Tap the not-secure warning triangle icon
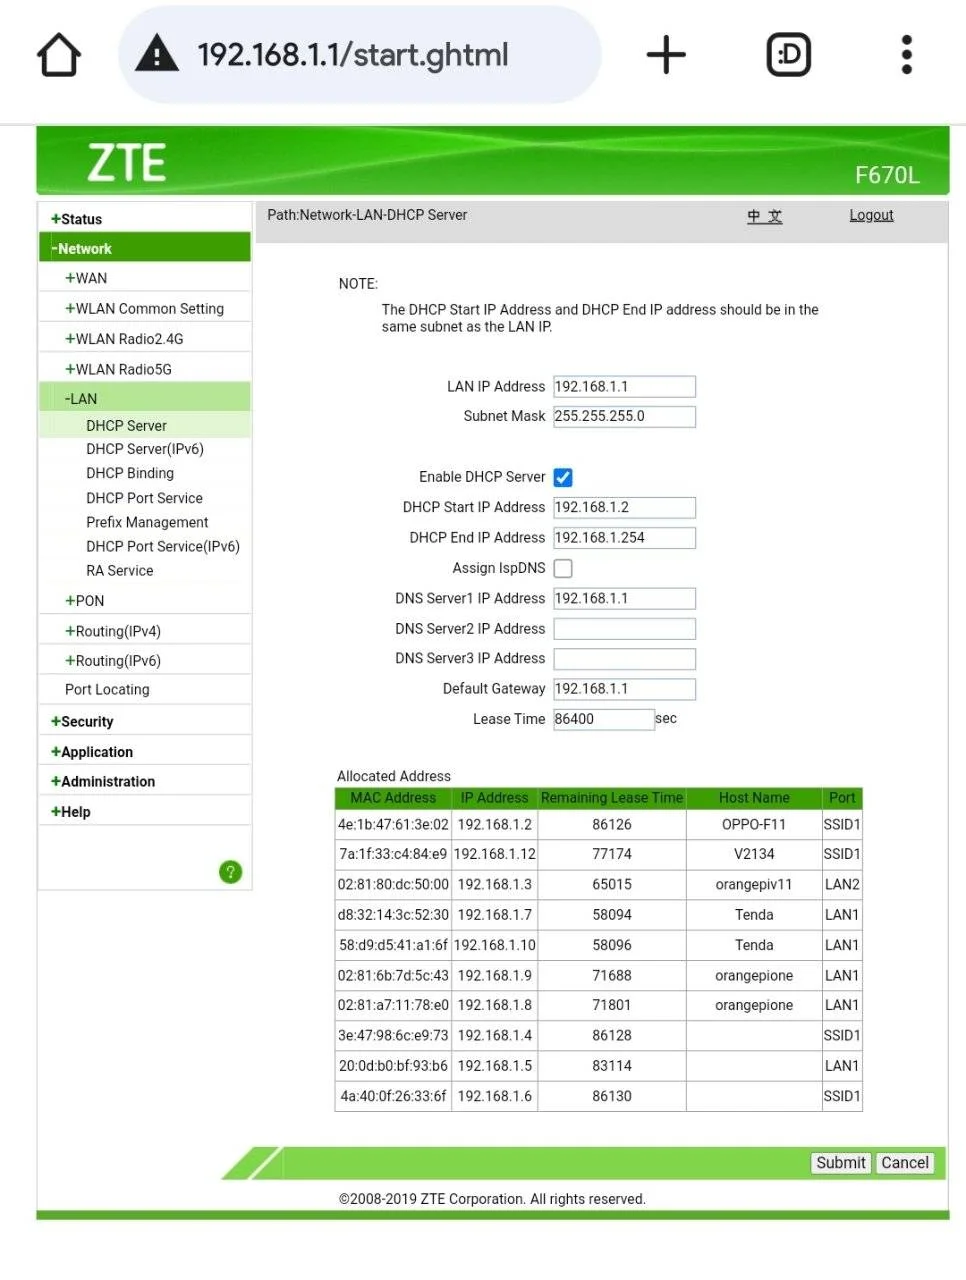 157,54
